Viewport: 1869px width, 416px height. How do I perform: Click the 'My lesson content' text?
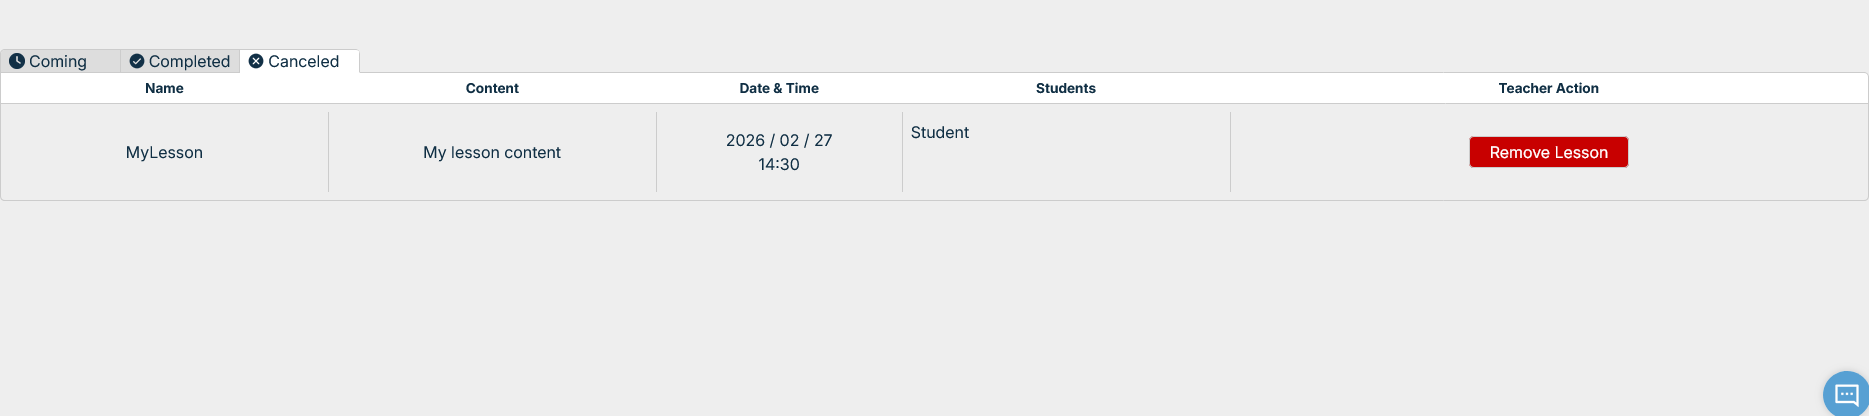[x=492, y=152]
